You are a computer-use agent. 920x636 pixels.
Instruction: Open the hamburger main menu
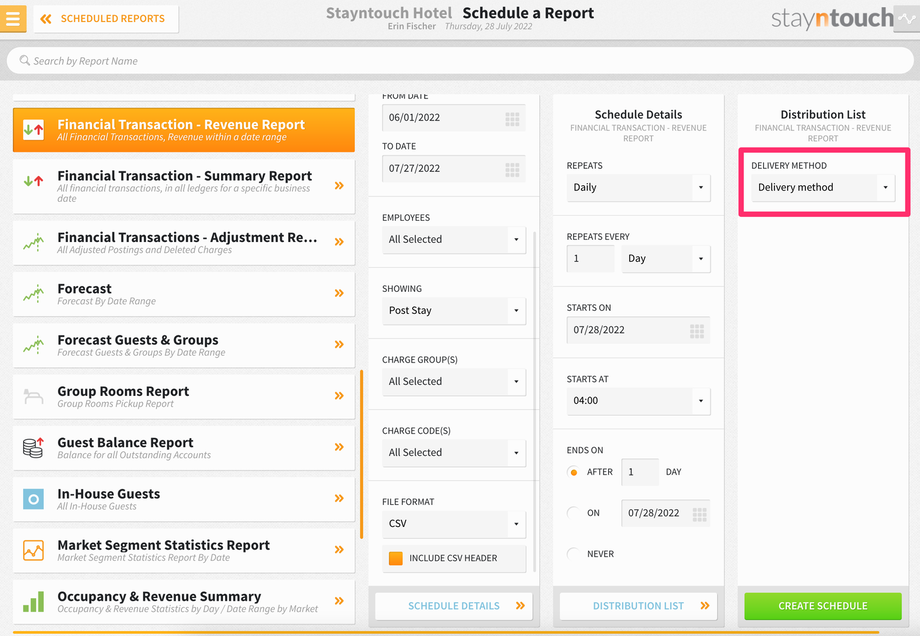(x=12, y=18)
